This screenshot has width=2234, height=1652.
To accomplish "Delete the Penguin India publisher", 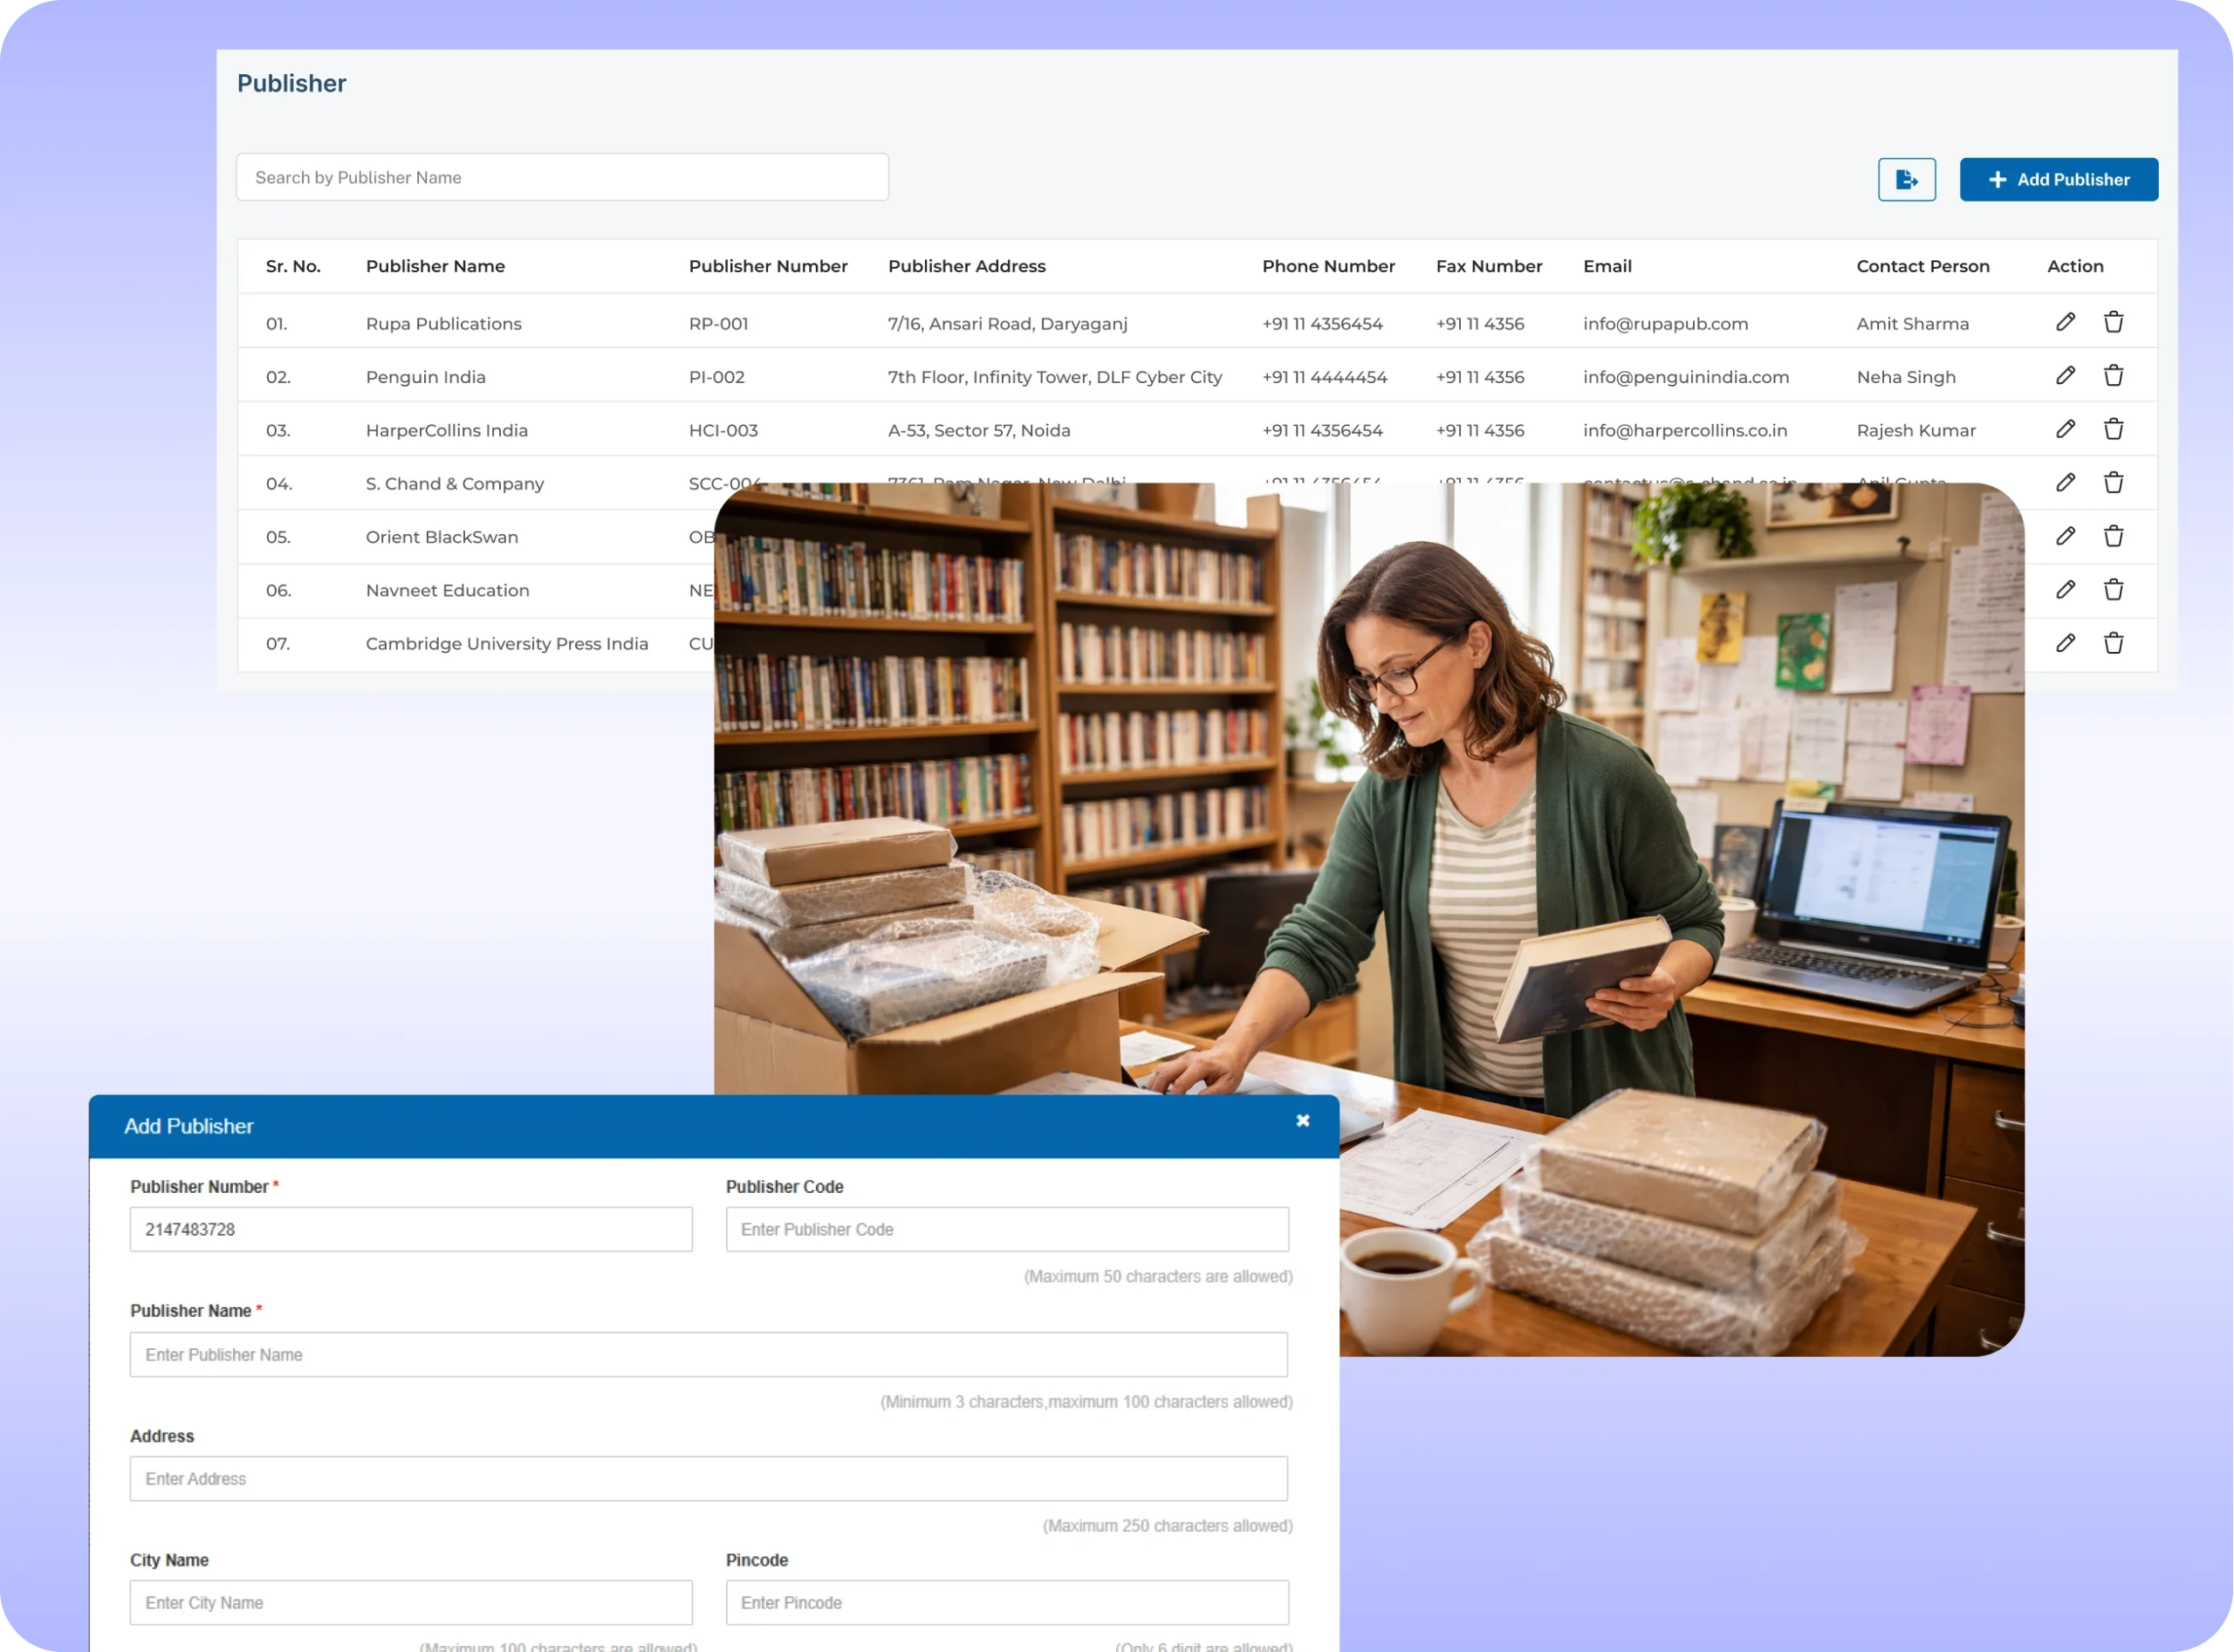I will (2113, 376).
